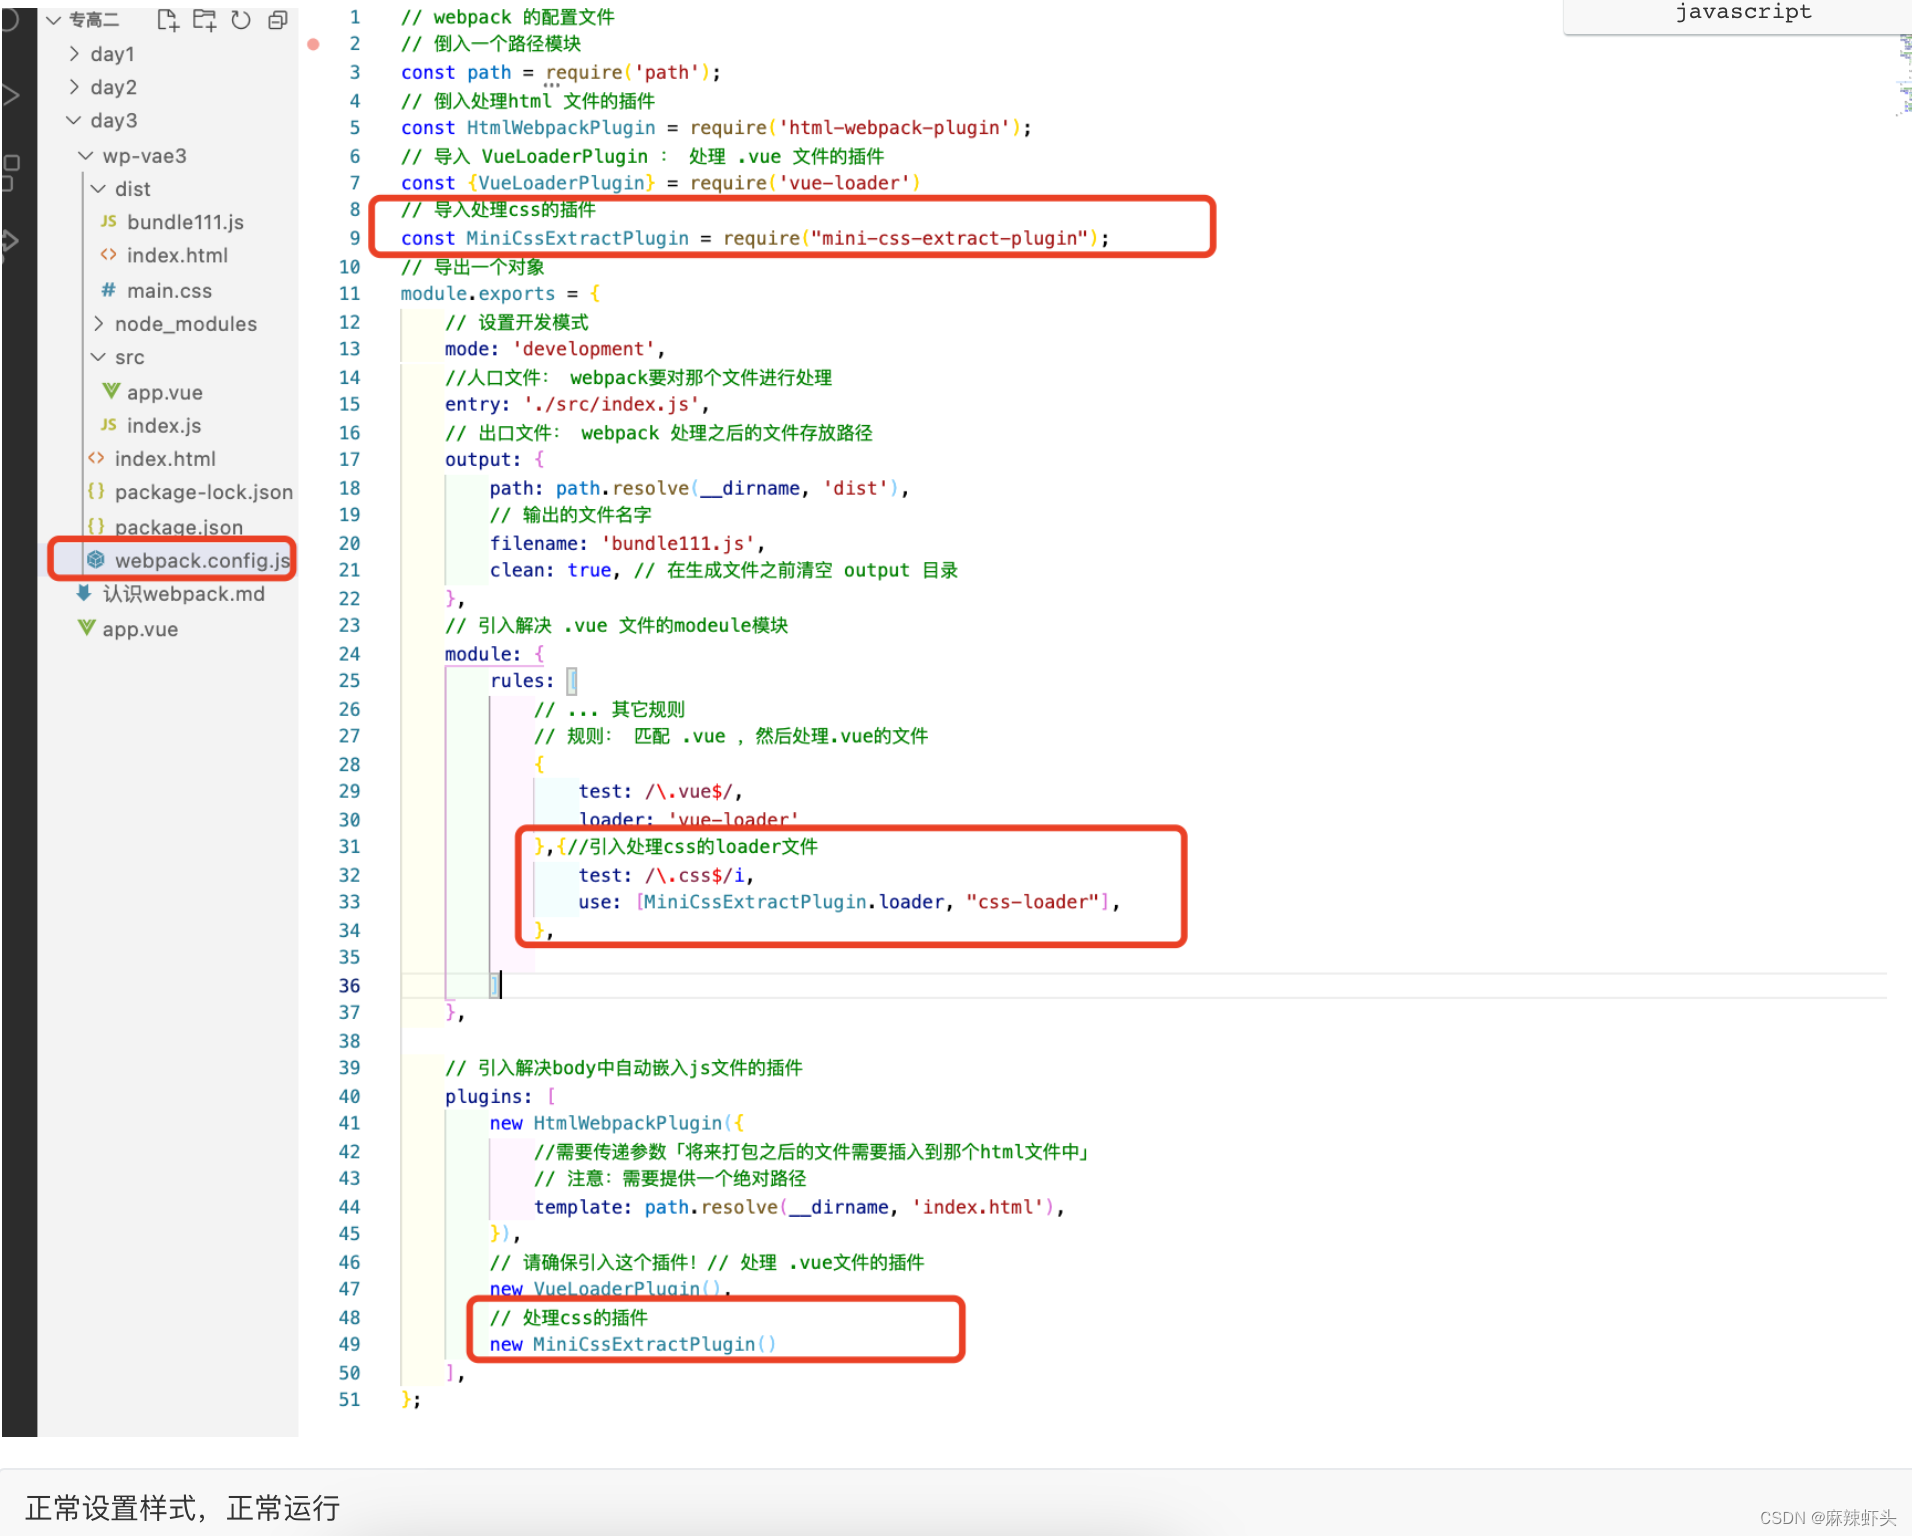Viewport: 1912px width, 1536px height.
Task: Click the New File icon in explorer header
Action: [167, 20]
